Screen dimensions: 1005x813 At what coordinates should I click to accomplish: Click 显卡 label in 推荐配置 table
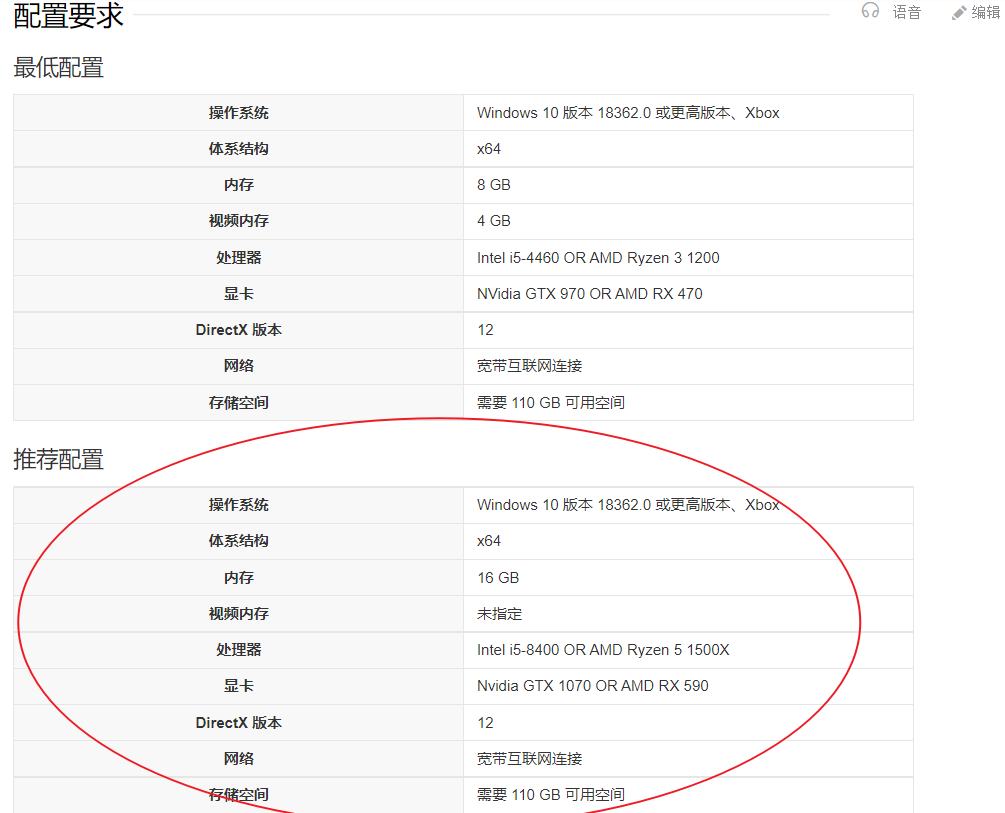(x=238, y=685)
